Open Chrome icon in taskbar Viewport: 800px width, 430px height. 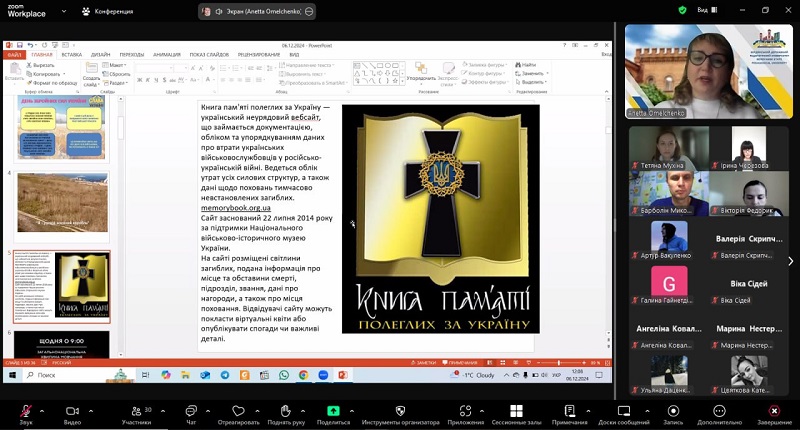pyautogui.click(x=304, y=375)
